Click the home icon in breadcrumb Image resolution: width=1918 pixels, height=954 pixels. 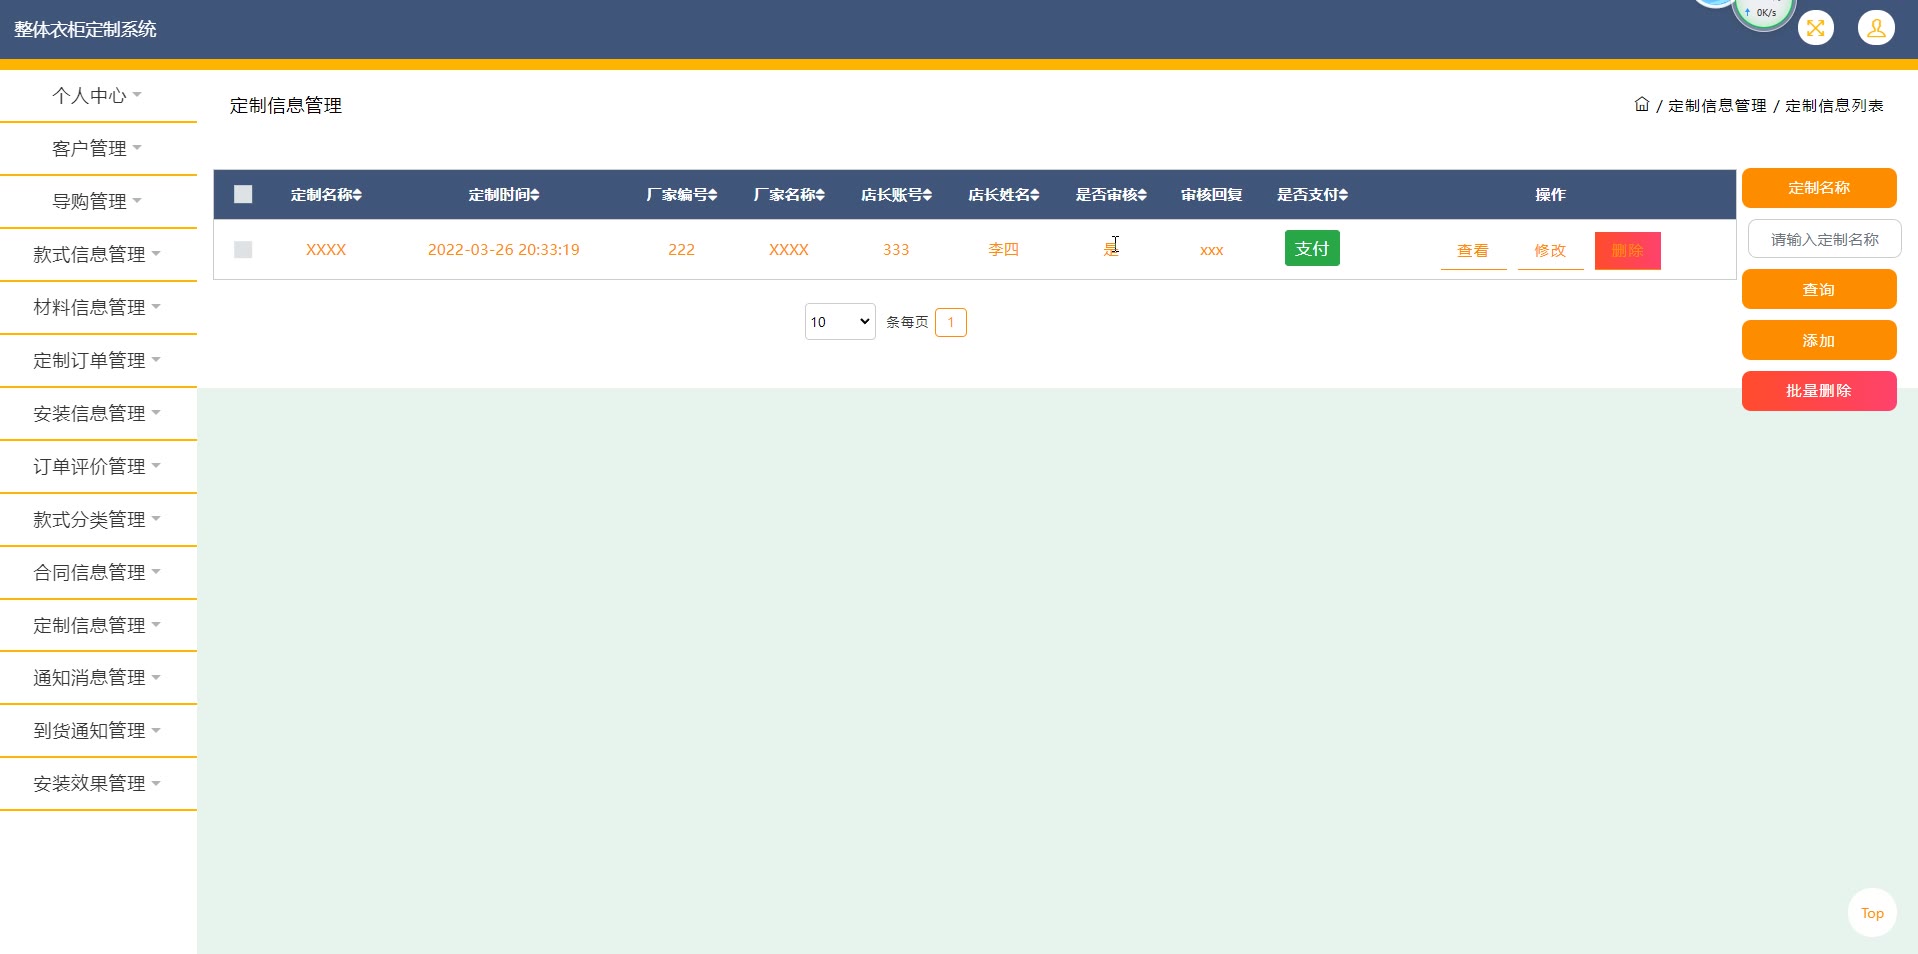coord(1641,104)
